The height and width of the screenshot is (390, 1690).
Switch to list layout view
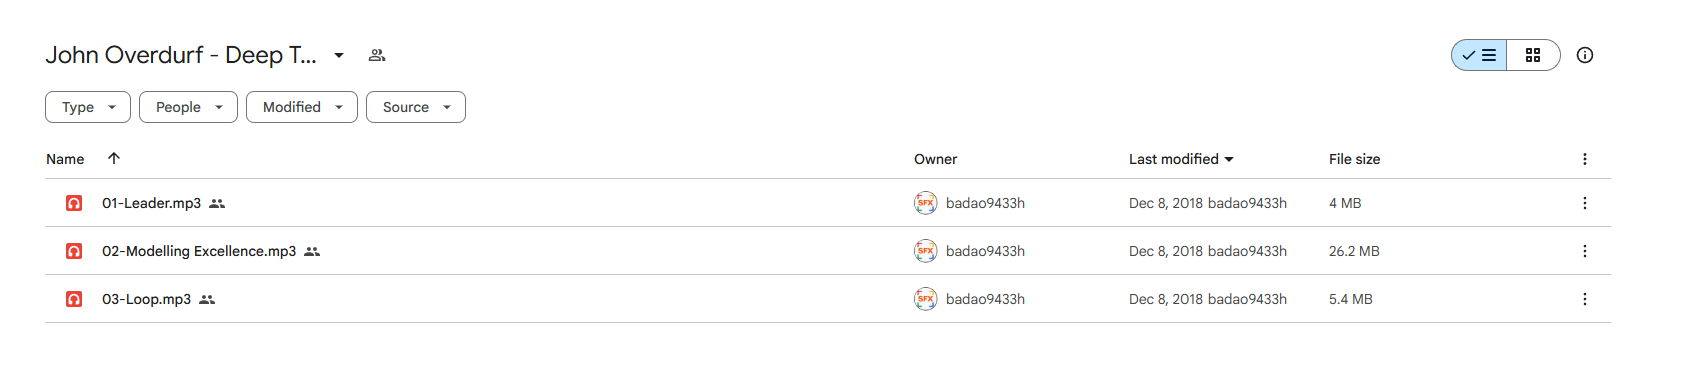tap(1479, 55)
